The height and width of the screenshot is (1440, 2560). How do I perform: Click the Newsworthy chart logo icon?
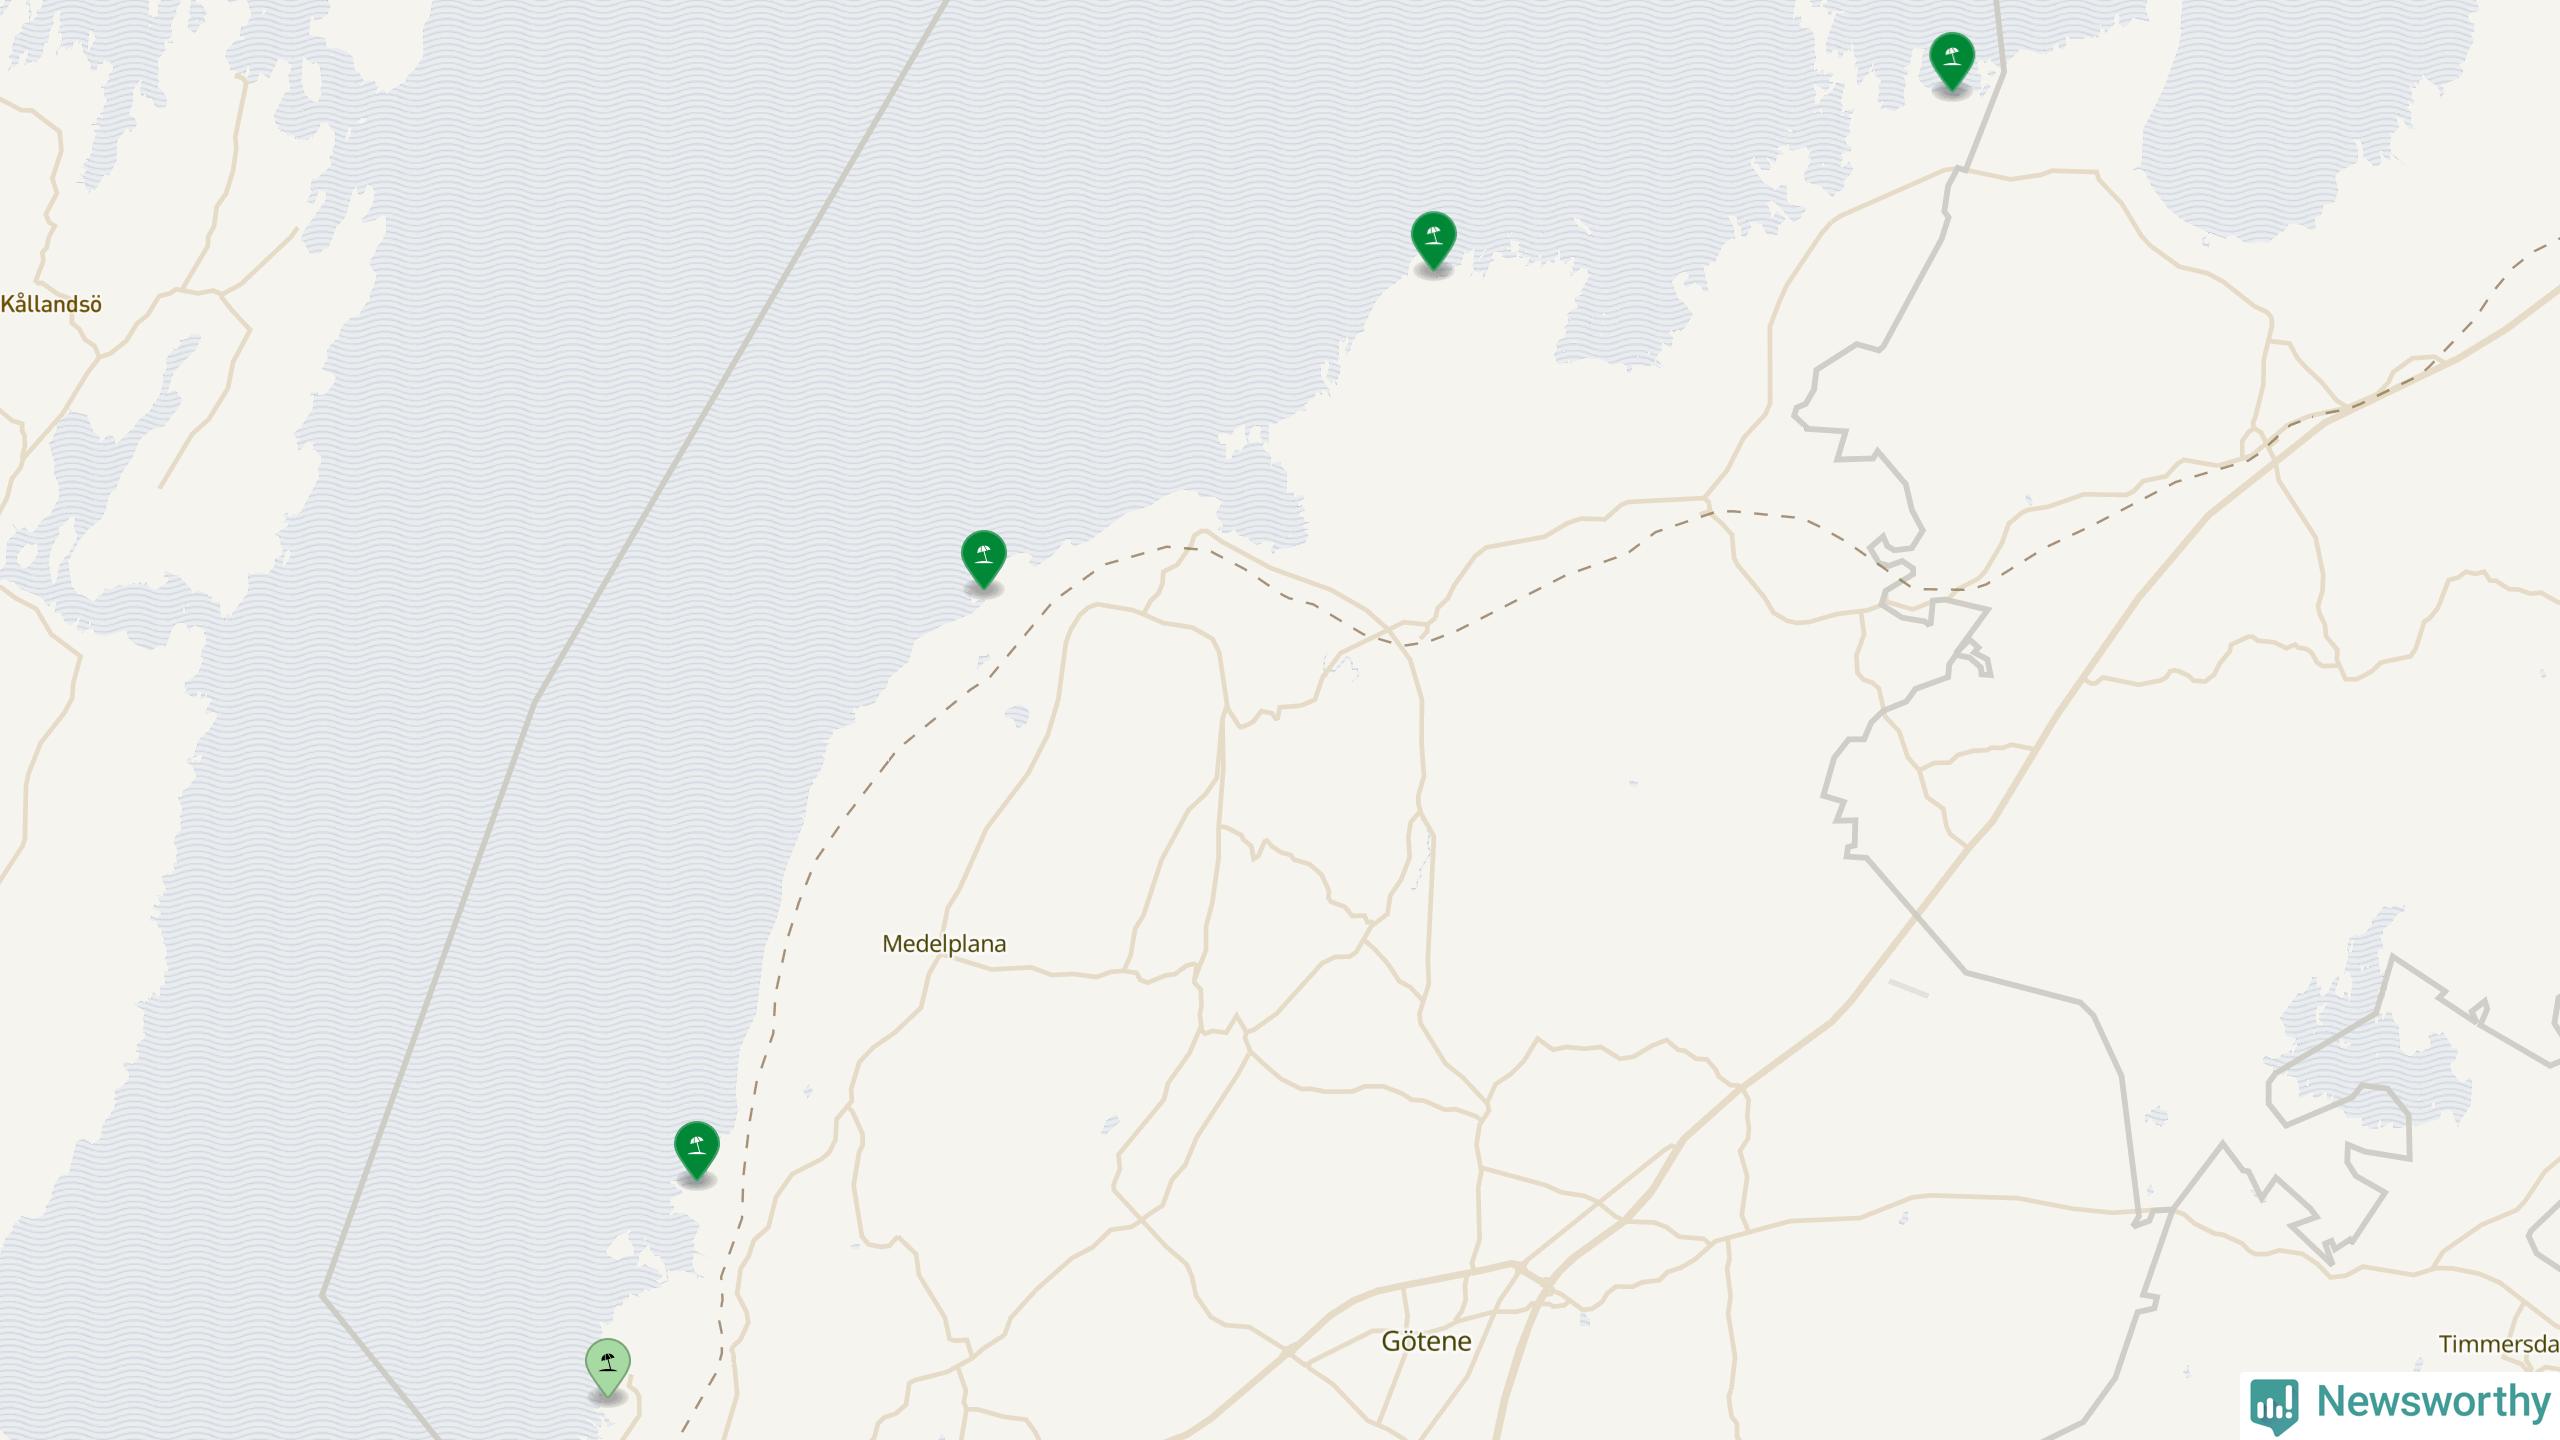[2274, 1405]
